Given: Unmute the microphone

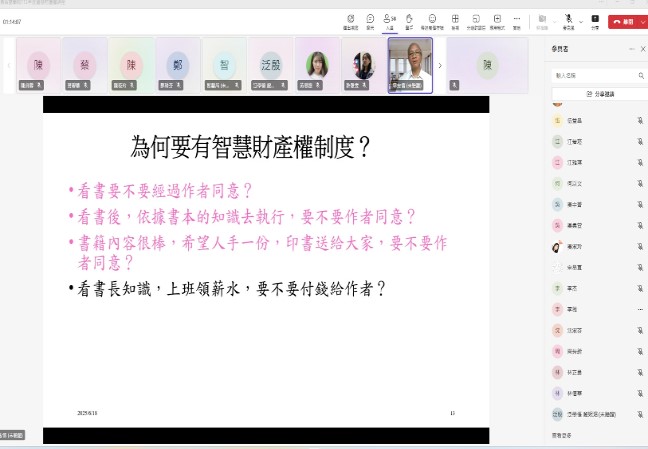Looking at the screenshot, I should click(x=568, y=19).
